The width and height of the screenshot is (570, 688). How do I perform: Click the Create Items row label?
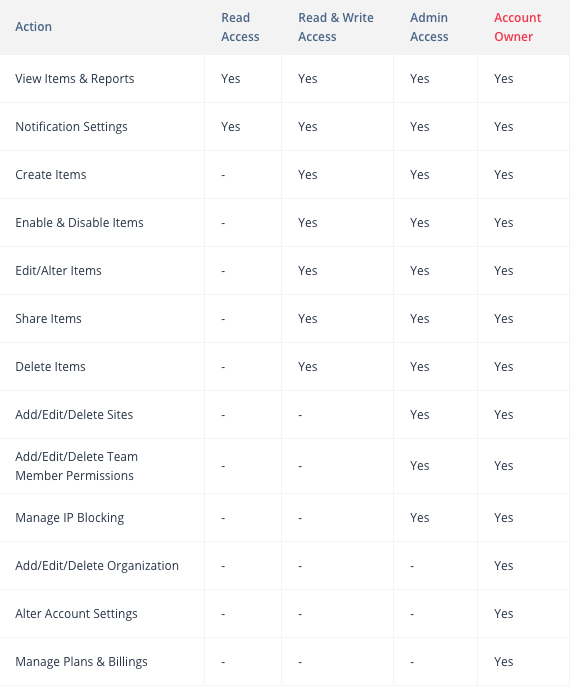tap(51, 175)
